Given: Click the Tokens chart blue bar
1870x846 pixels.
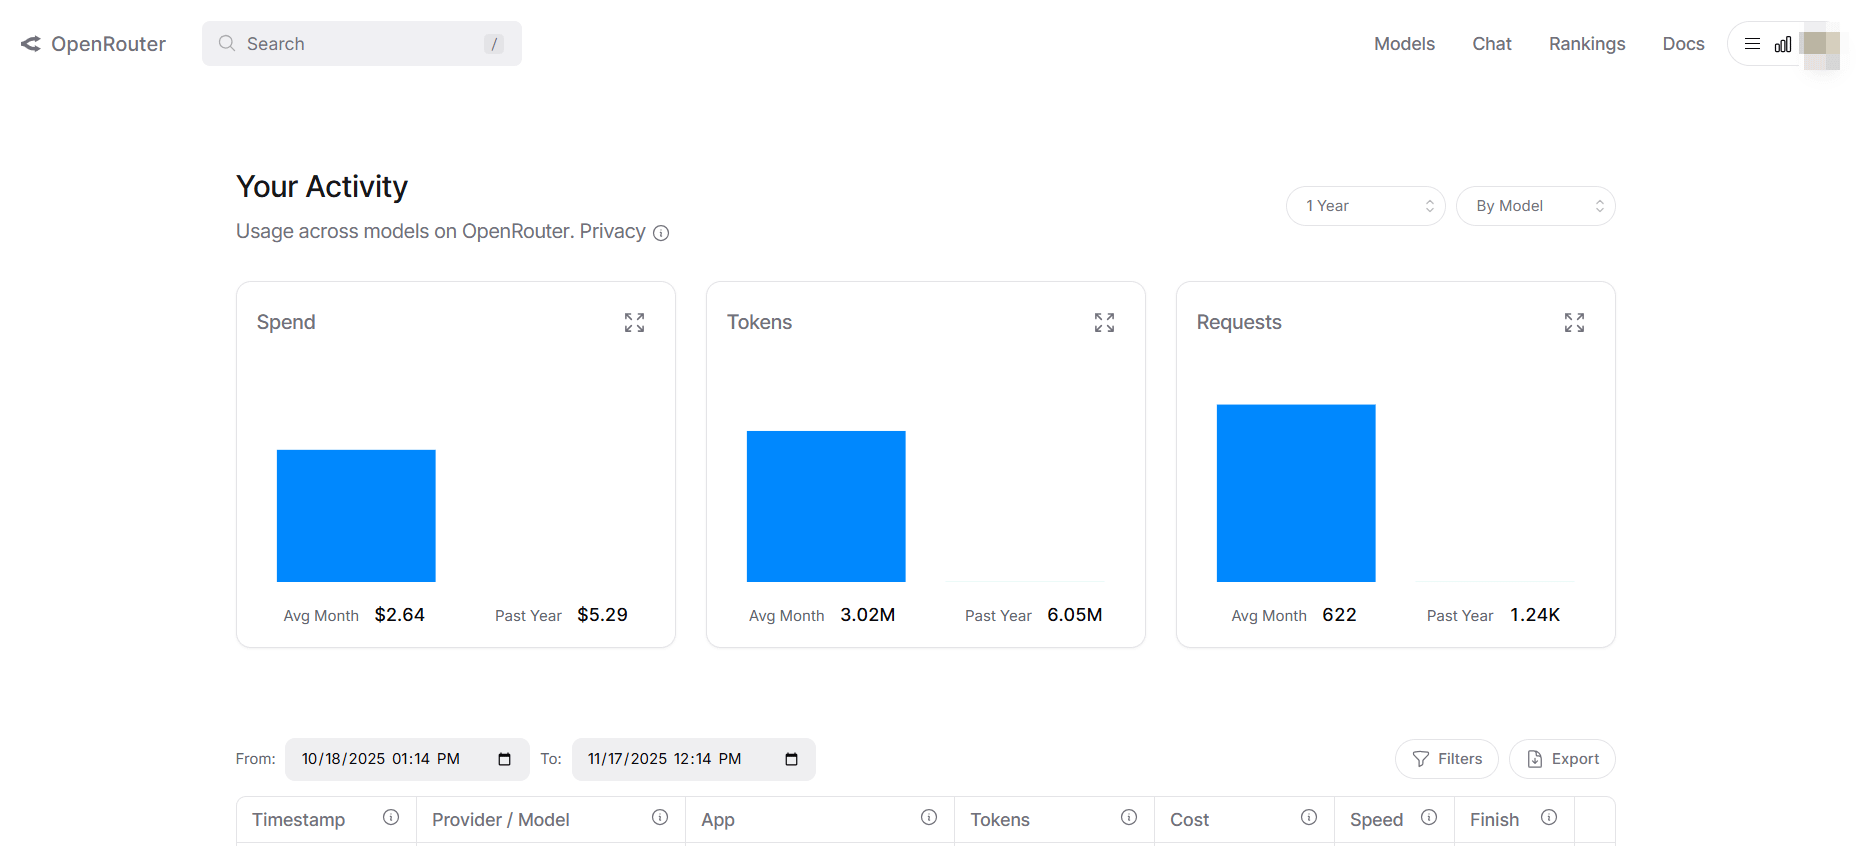Looking at the screenshot, I should [826, 506].
